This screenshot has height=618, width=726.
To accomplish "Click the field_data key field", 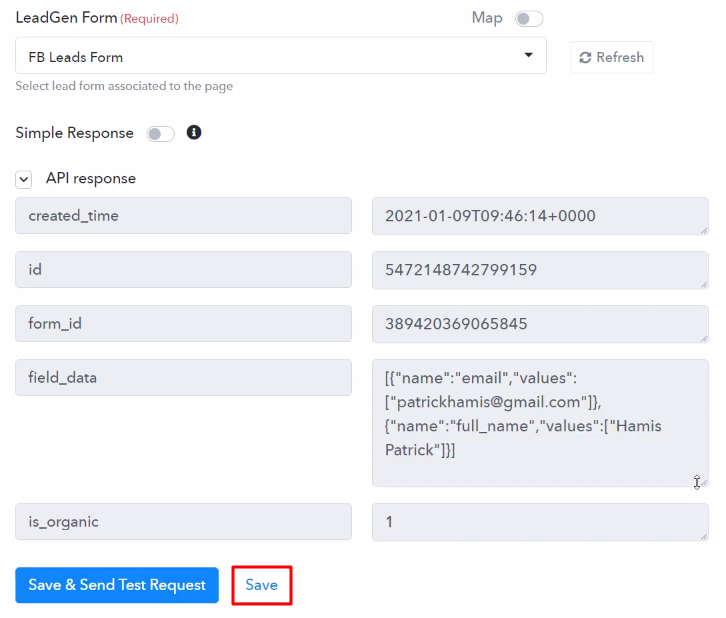I will (x=183, y=378).
